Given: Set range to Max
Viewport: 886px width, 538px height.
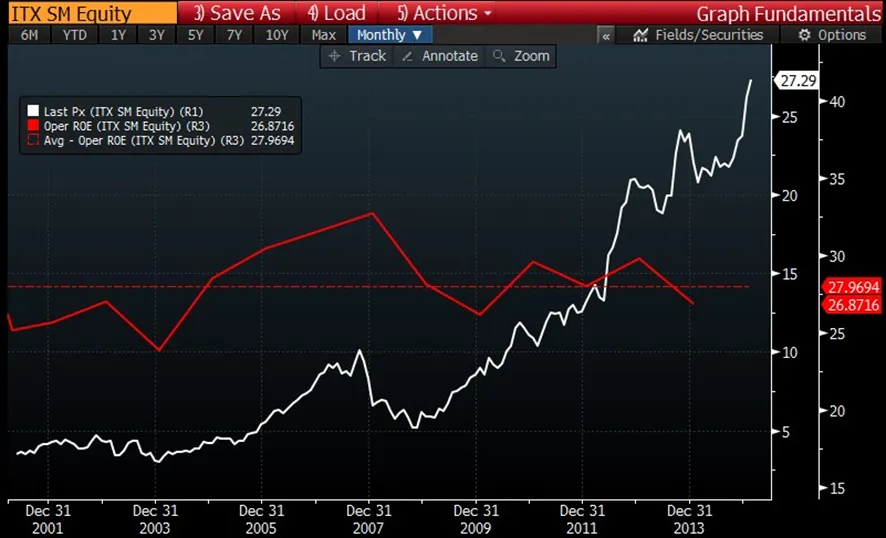Looking at the screenshot, I should click(x=323, y=35).
